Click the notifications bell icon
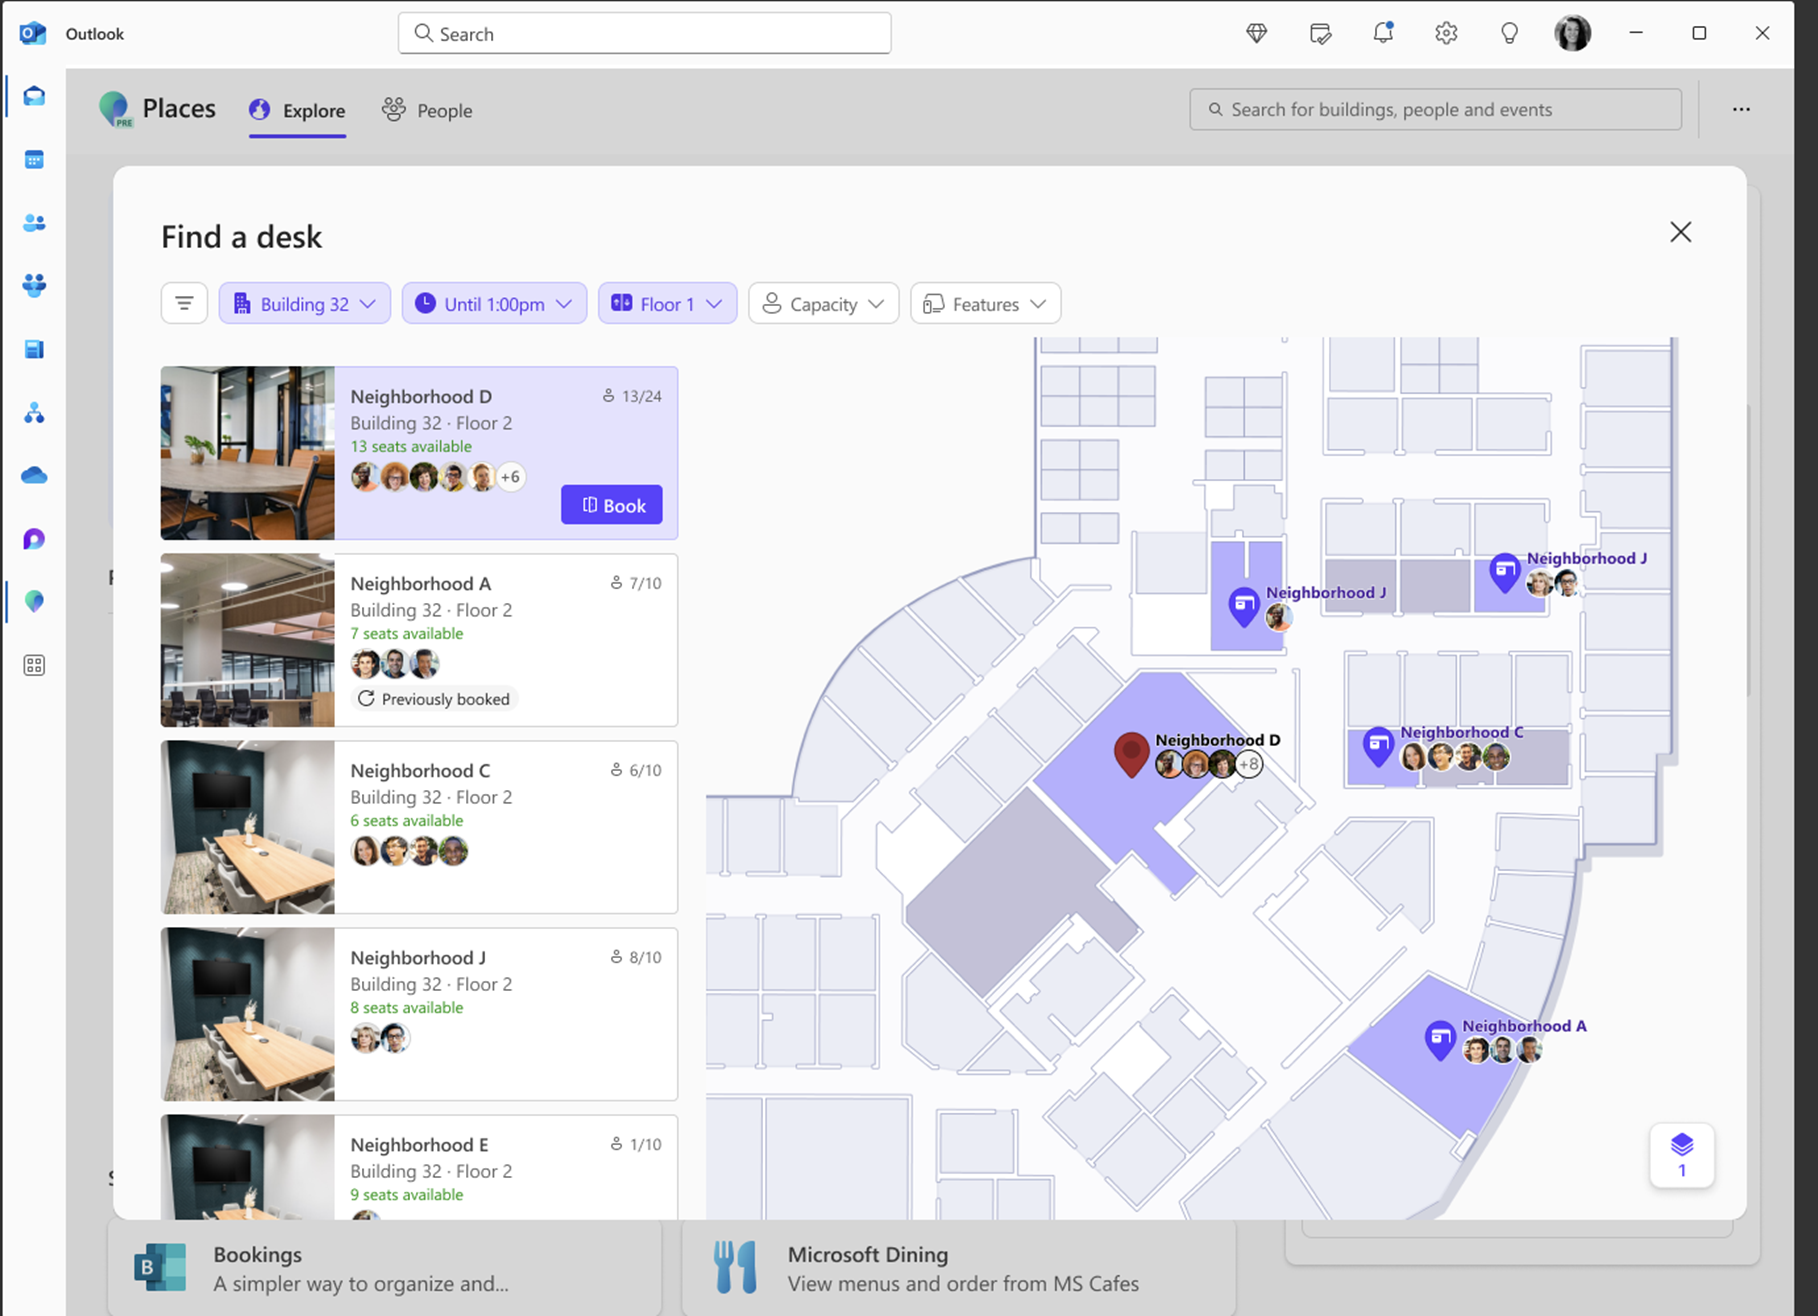Screen dimensions: 1818x1316 tap(1382, 33)
